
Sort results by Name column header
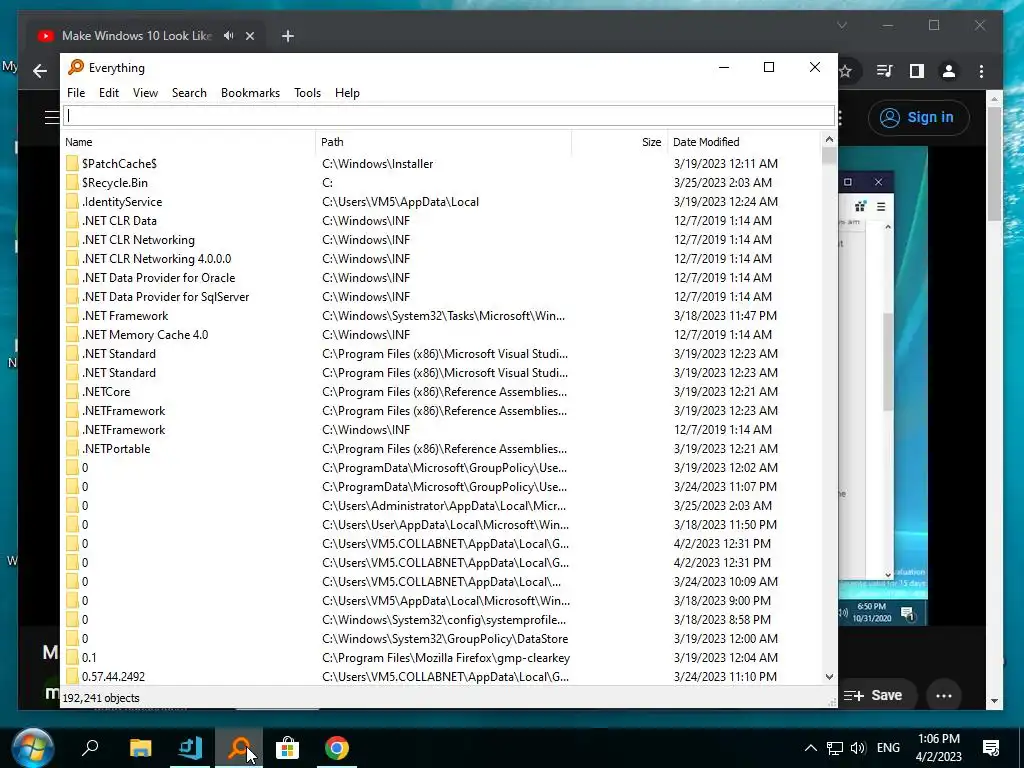(188, 142)
